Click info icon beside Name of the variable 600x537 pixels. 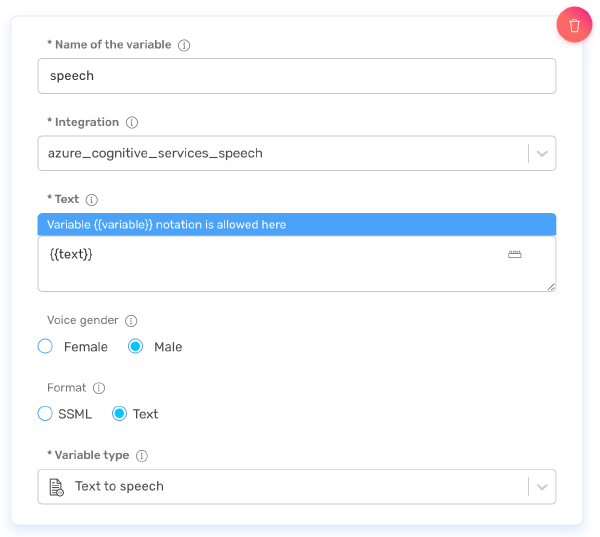(184, 45)
